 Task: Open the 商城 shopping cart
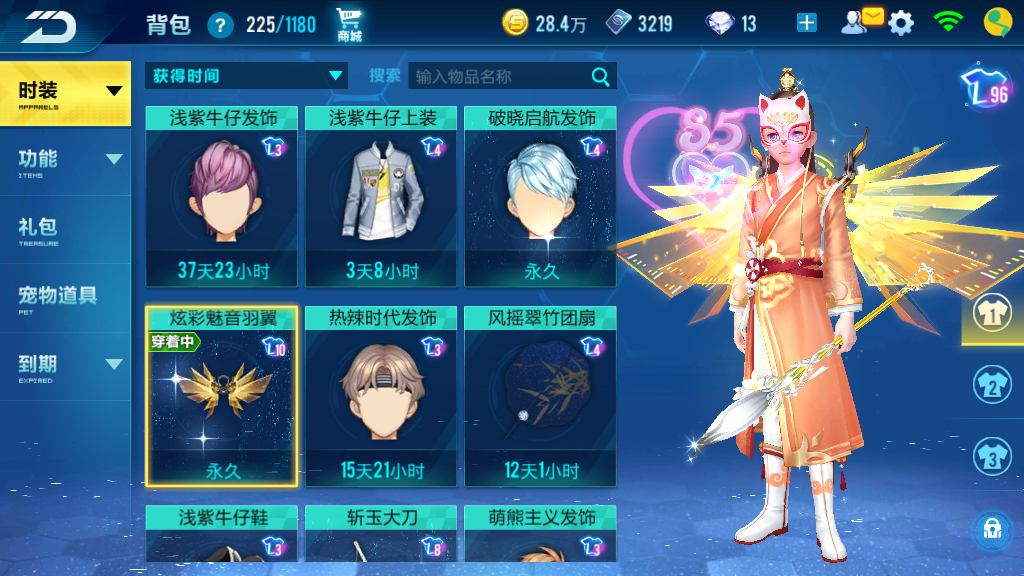[349, 25]
